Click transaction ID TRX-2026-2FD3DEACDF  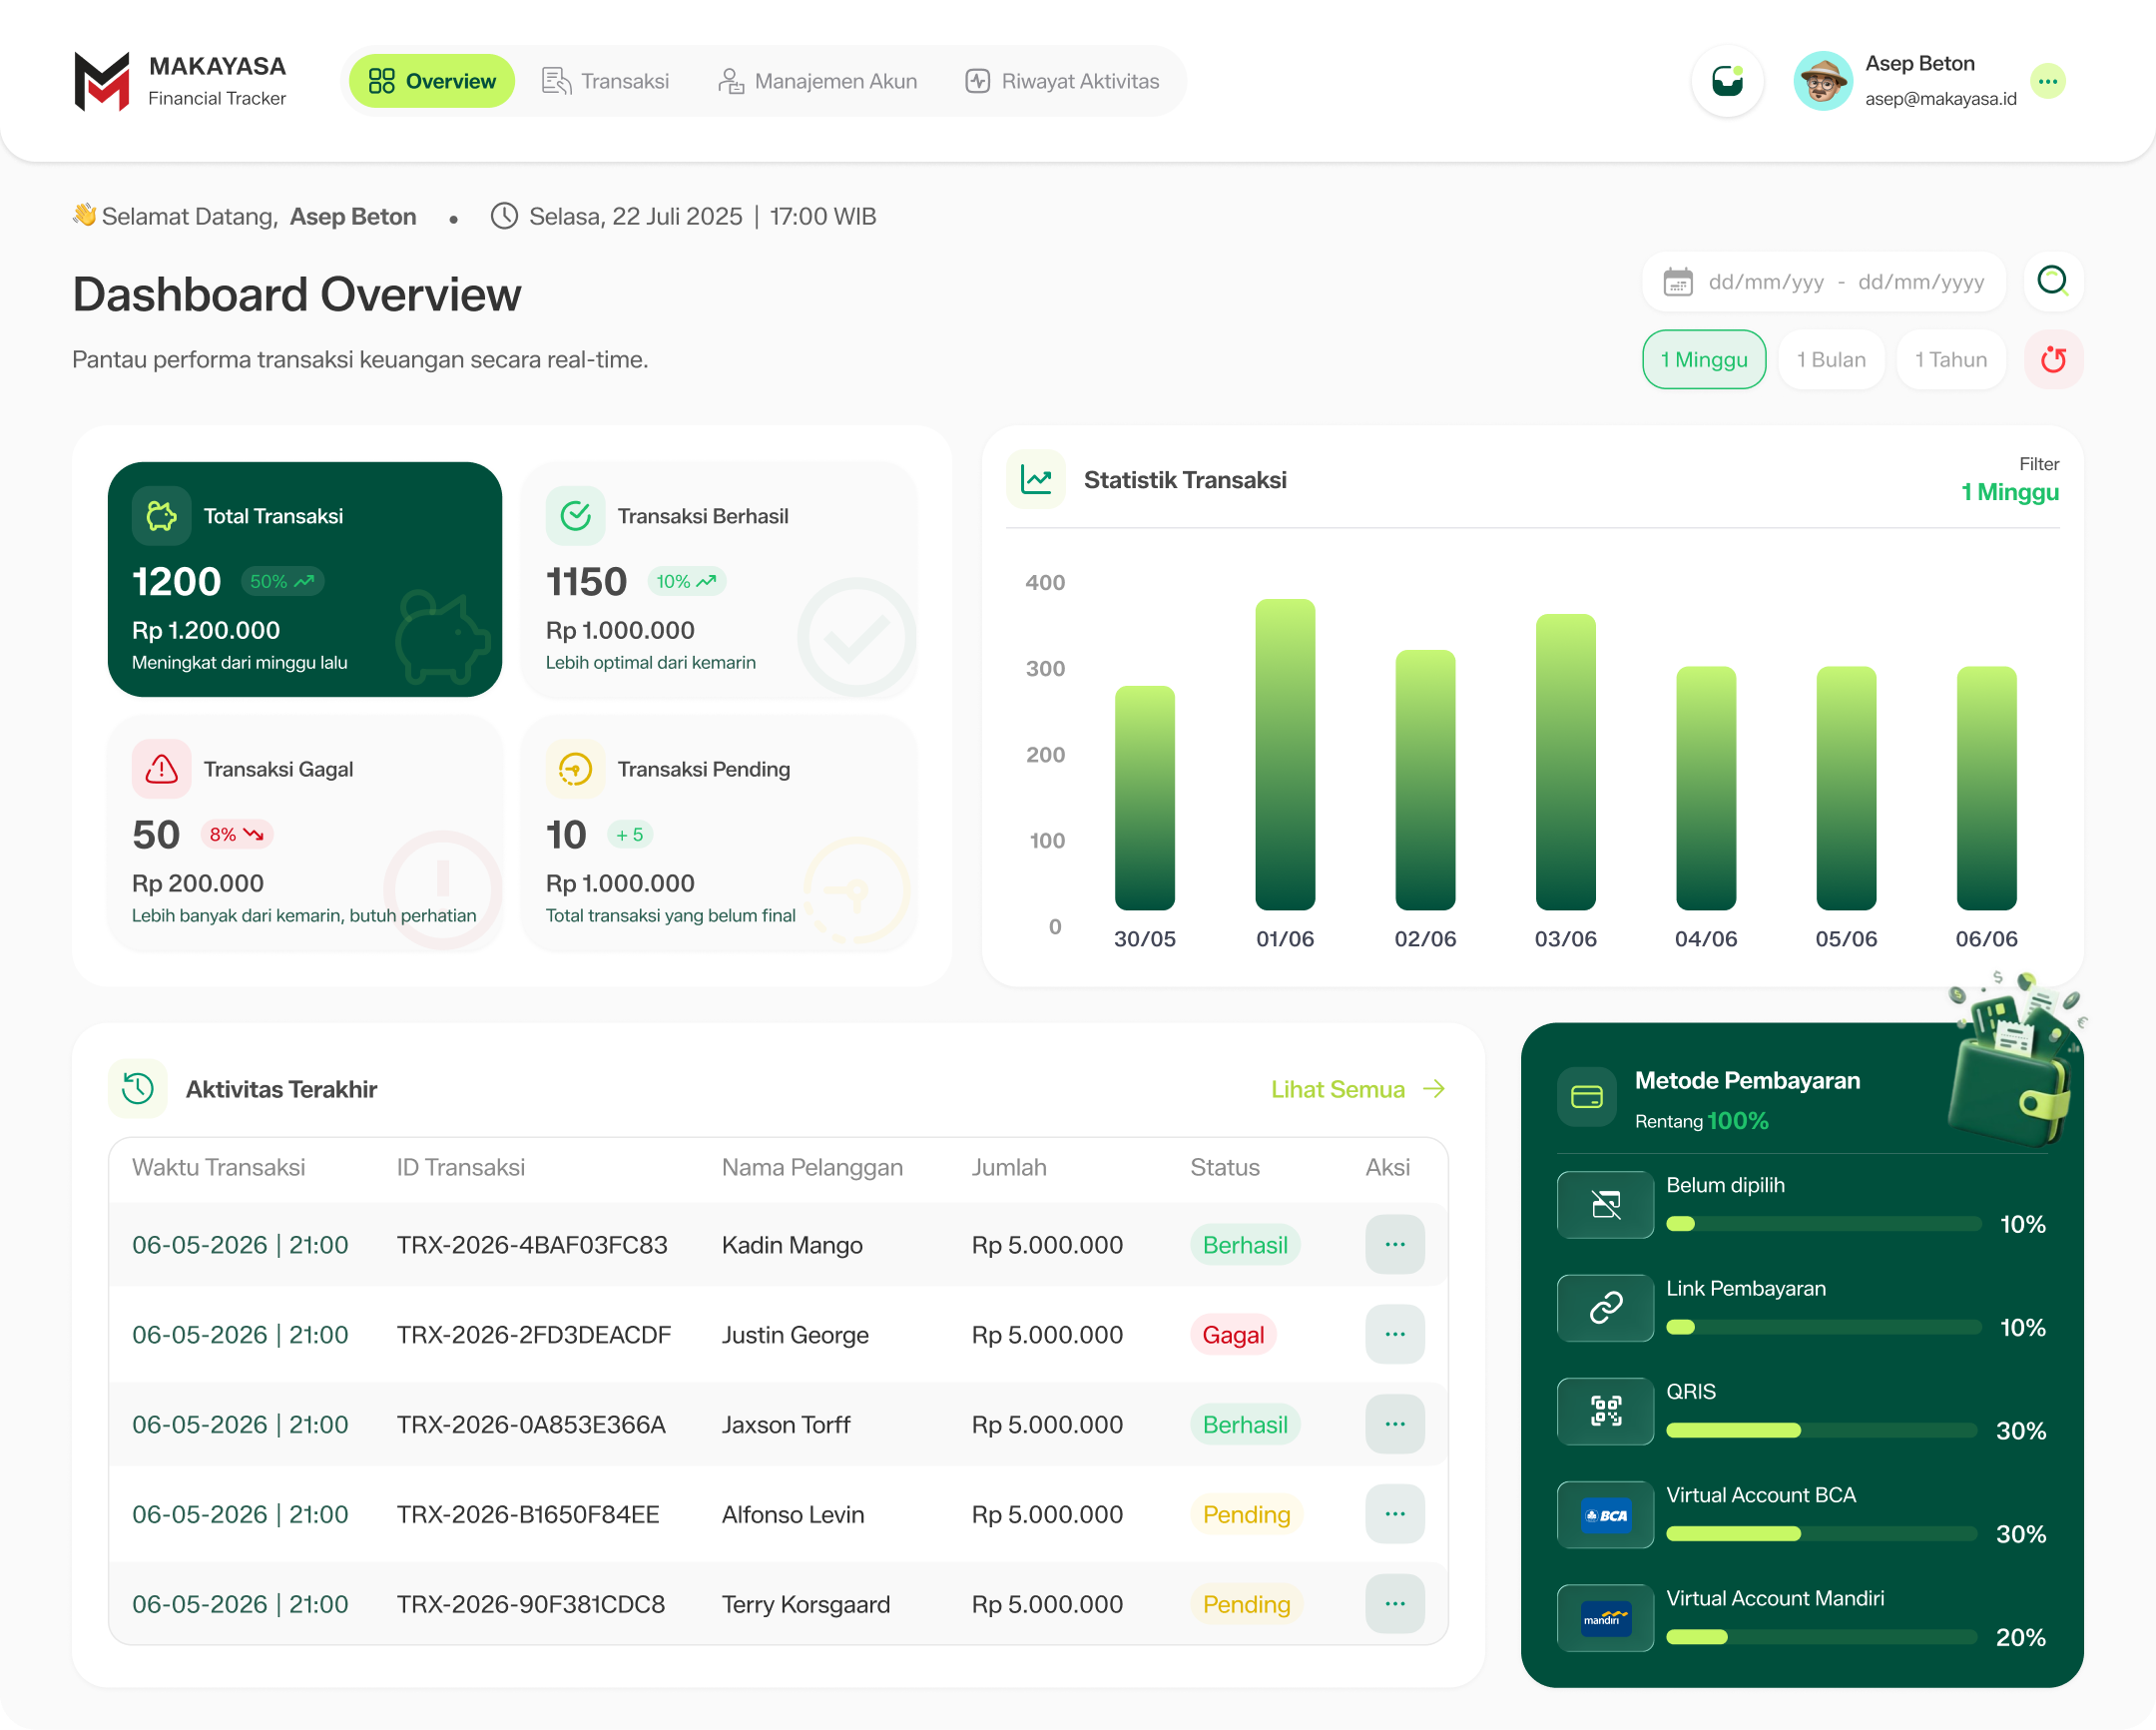pyautogui.click(x=534, y=1334)
